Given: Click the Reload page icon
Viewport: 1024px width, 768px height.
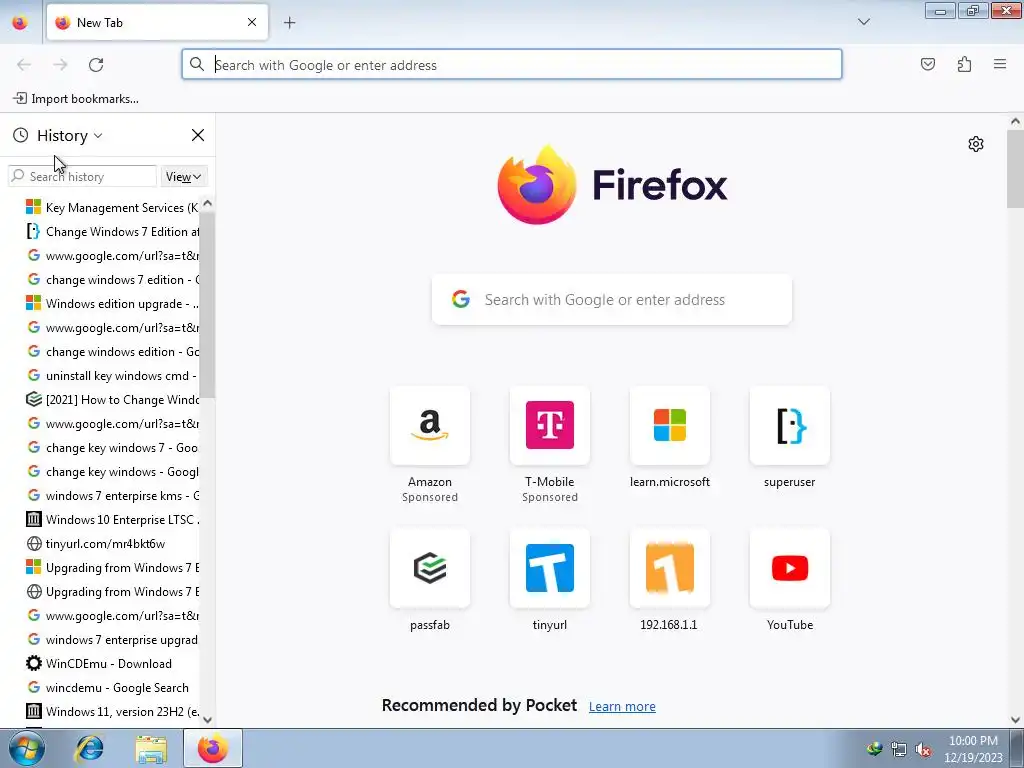Looking at the screenshot, I should tap(96, 65).
